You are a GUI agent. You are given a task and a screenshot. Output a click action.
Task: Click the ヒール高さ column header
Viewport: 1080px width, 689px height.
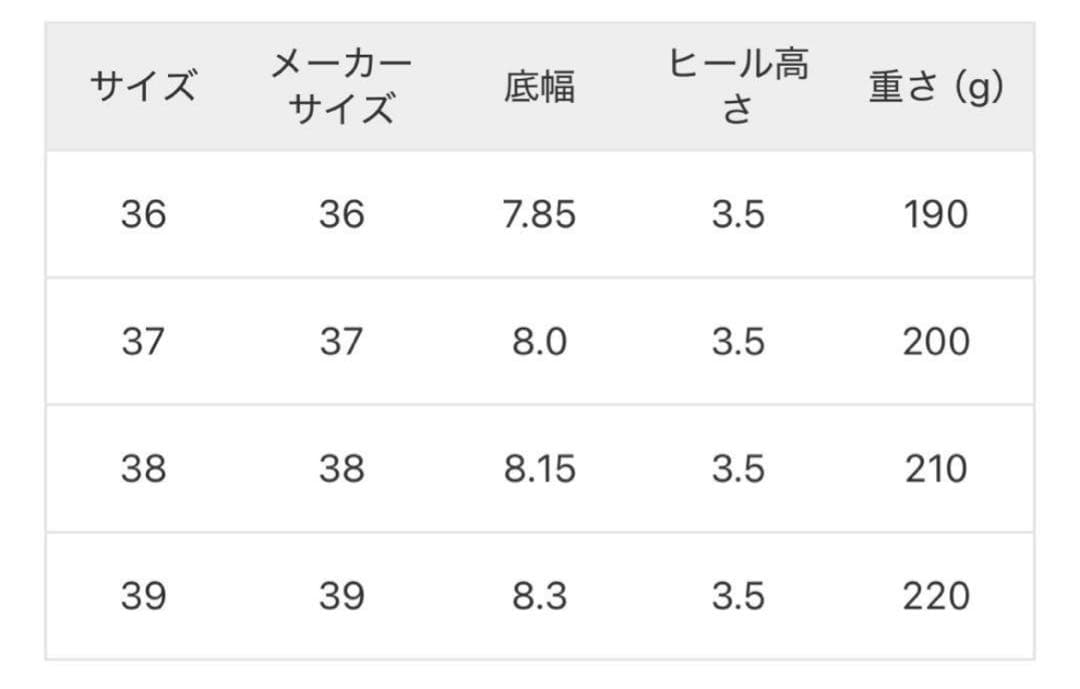pos(738,87)
